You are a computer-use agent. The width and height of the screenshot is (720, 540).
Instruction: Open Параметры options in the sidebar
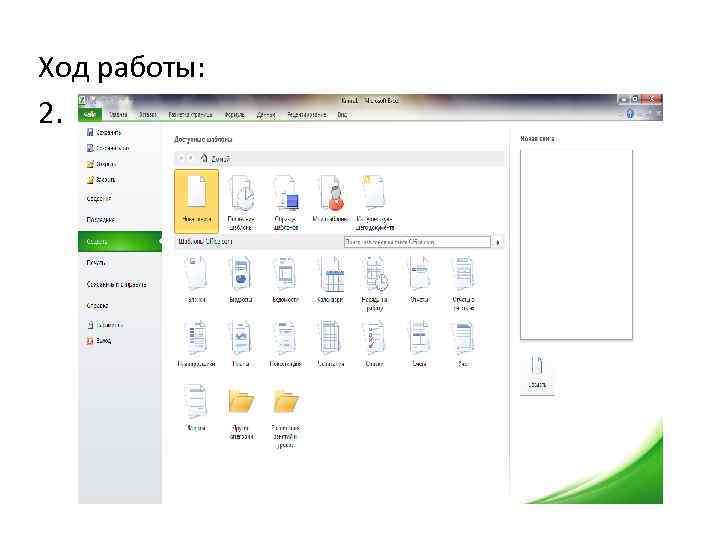point(105,325)
